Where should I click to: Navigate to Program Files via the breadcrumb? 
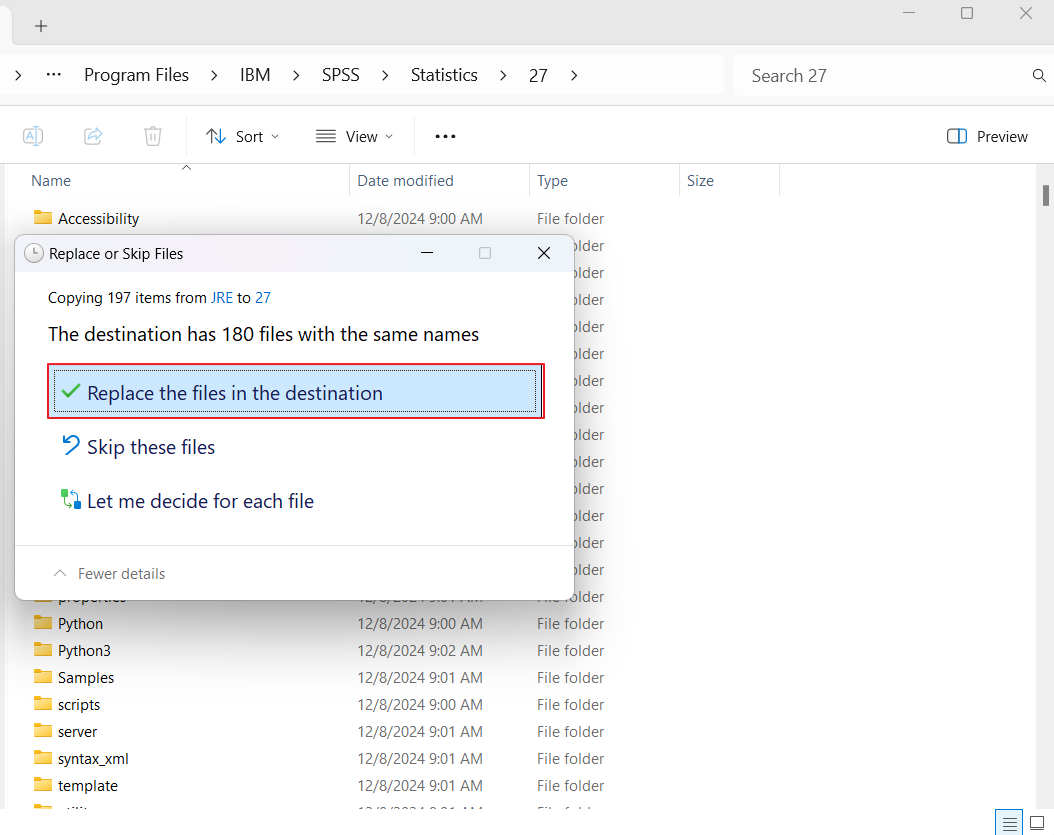pos(137,74)
